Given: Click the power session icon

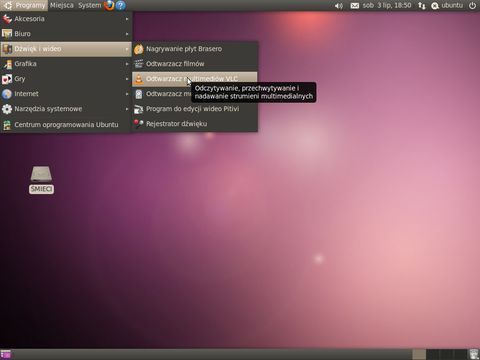Looking at the screenshot, I should (x=472, y=6).
